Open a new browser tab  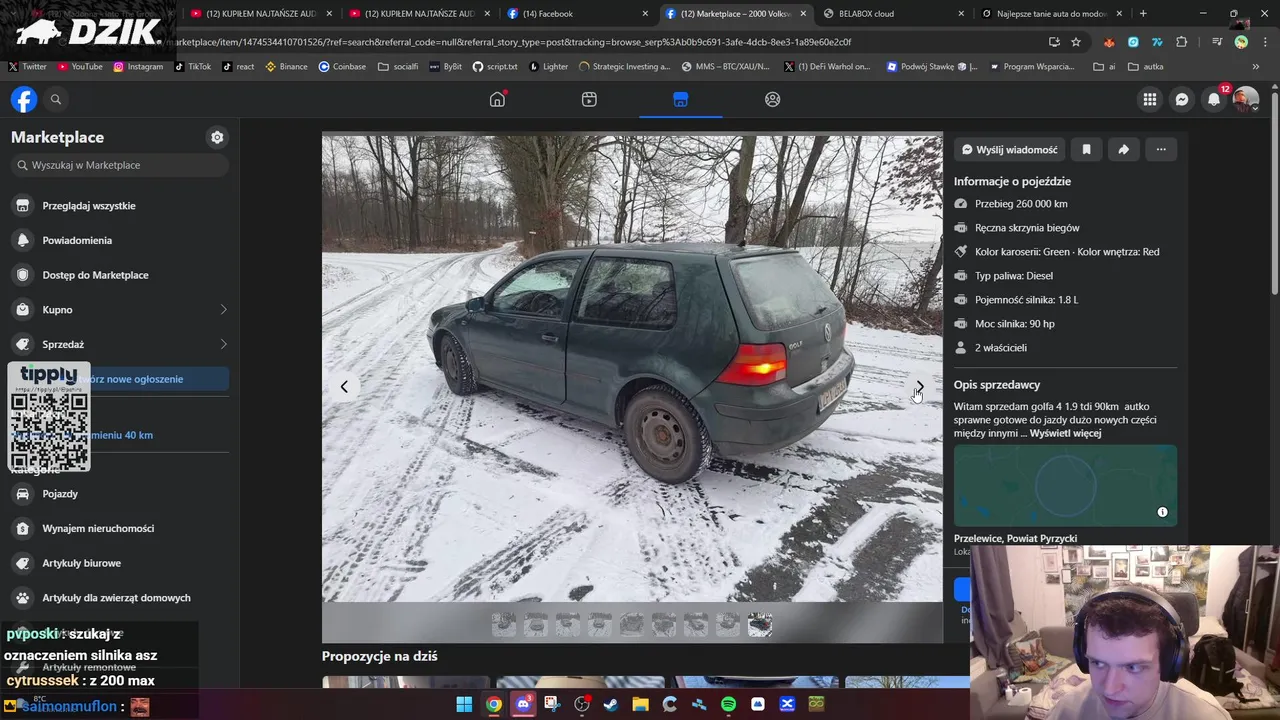click(1143, 13)
